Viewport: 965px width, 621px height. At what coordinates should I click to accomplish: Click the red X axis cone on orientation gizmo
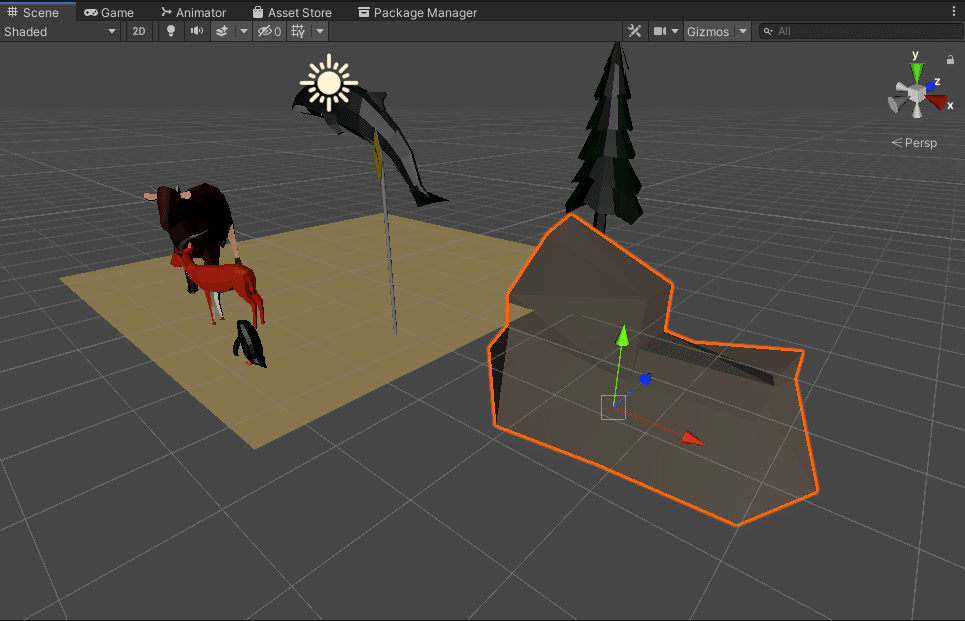click(937, 102)
